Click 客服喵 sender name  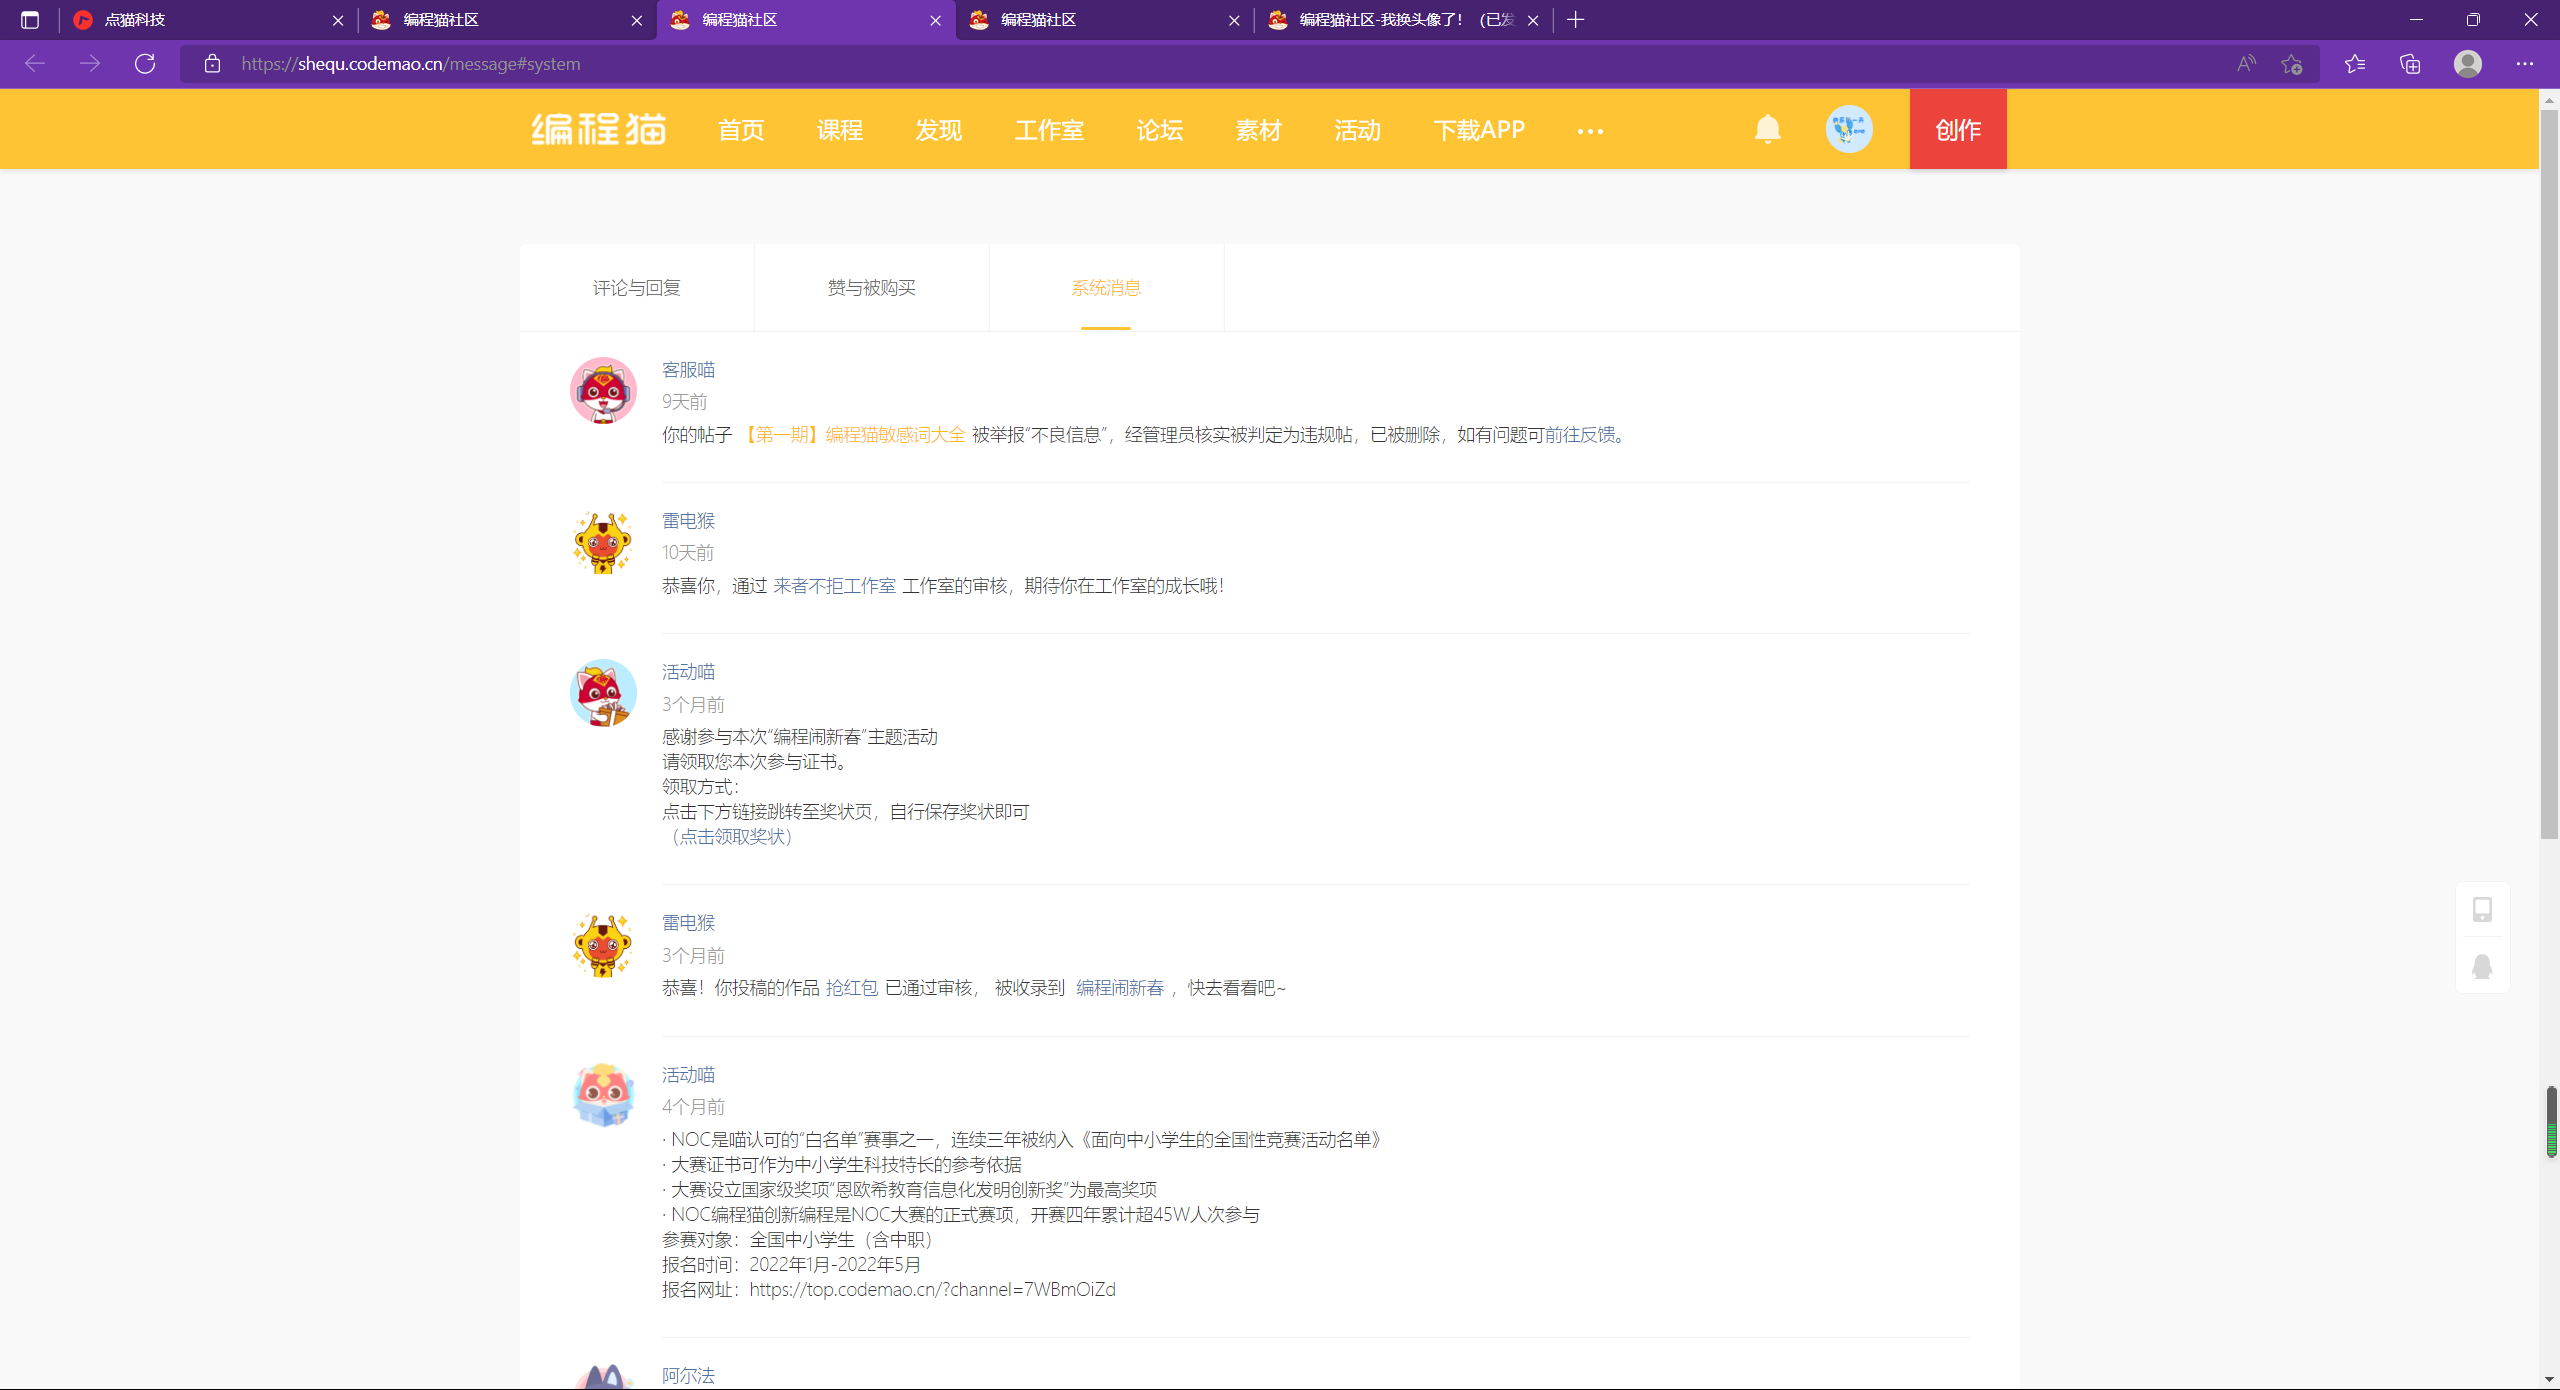(x=689, y=370)
